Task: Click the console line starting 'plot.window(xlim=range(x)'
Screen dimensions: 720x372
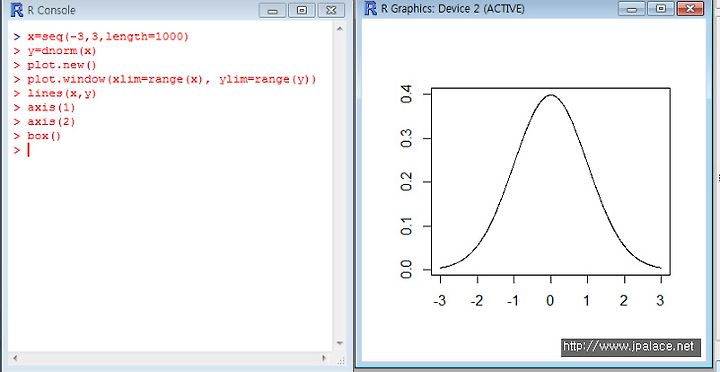Action: [x=172, y=79]
